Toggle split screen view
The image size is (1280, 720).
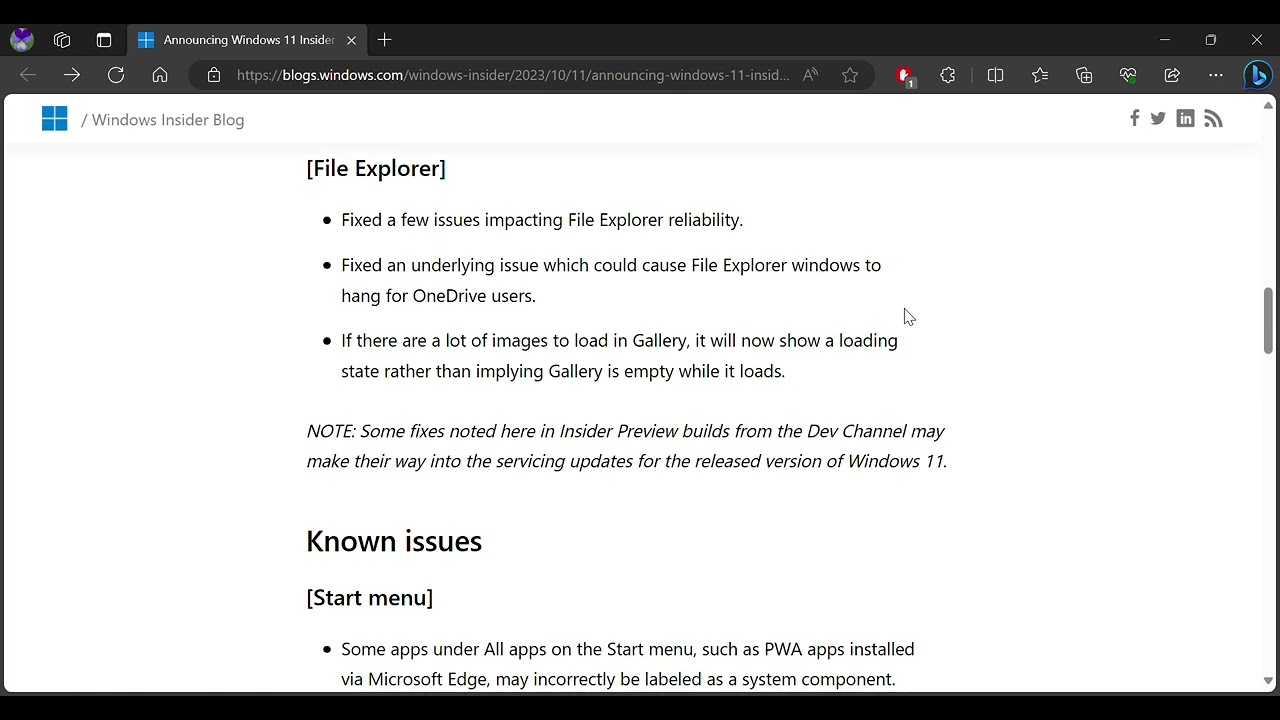[x=996, y=75]
